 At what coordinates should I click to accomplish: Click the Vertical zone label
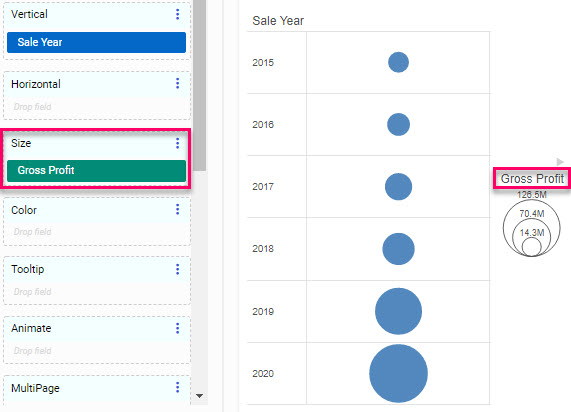click(x=29, y=14)
